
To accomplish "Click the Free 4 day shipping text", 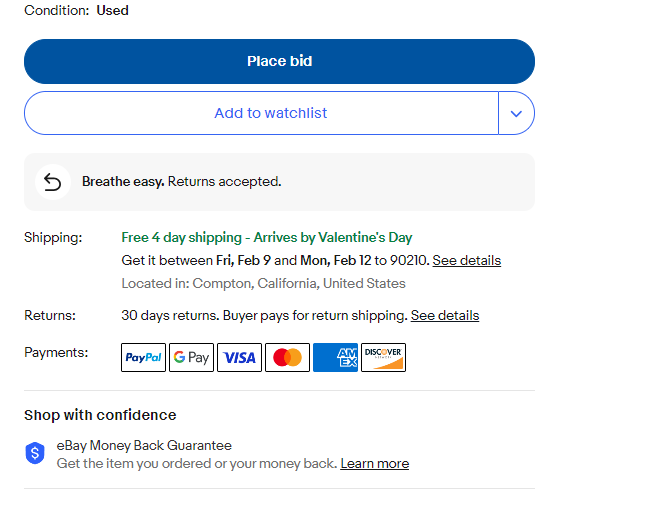I will coord(266,237).
